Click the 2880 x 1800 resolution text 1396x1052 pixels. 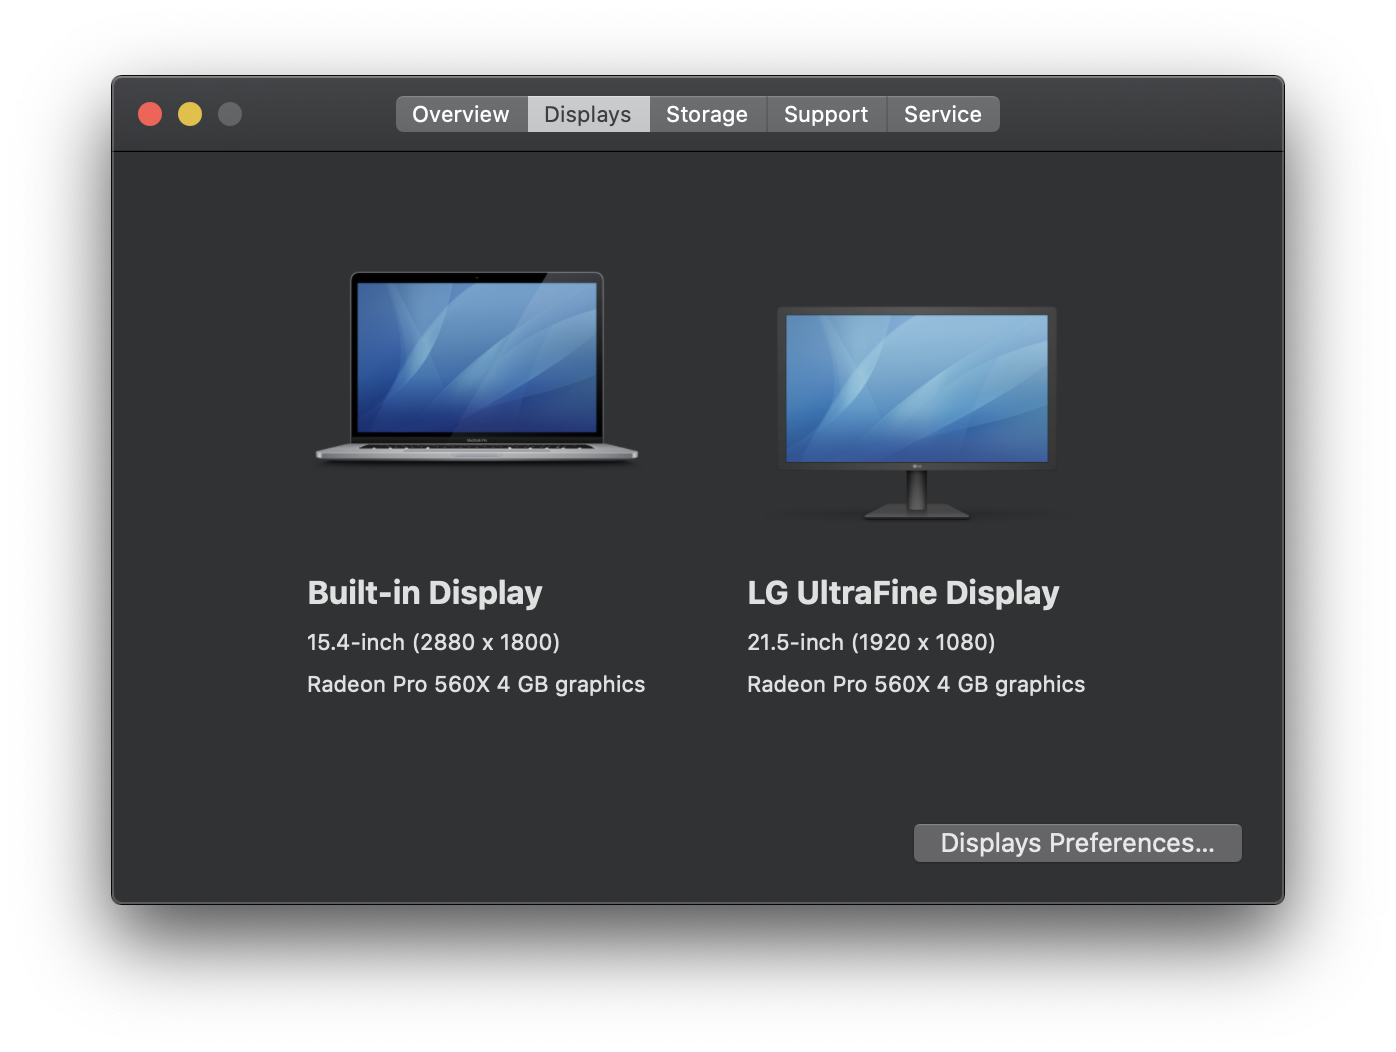click(434, 642)
